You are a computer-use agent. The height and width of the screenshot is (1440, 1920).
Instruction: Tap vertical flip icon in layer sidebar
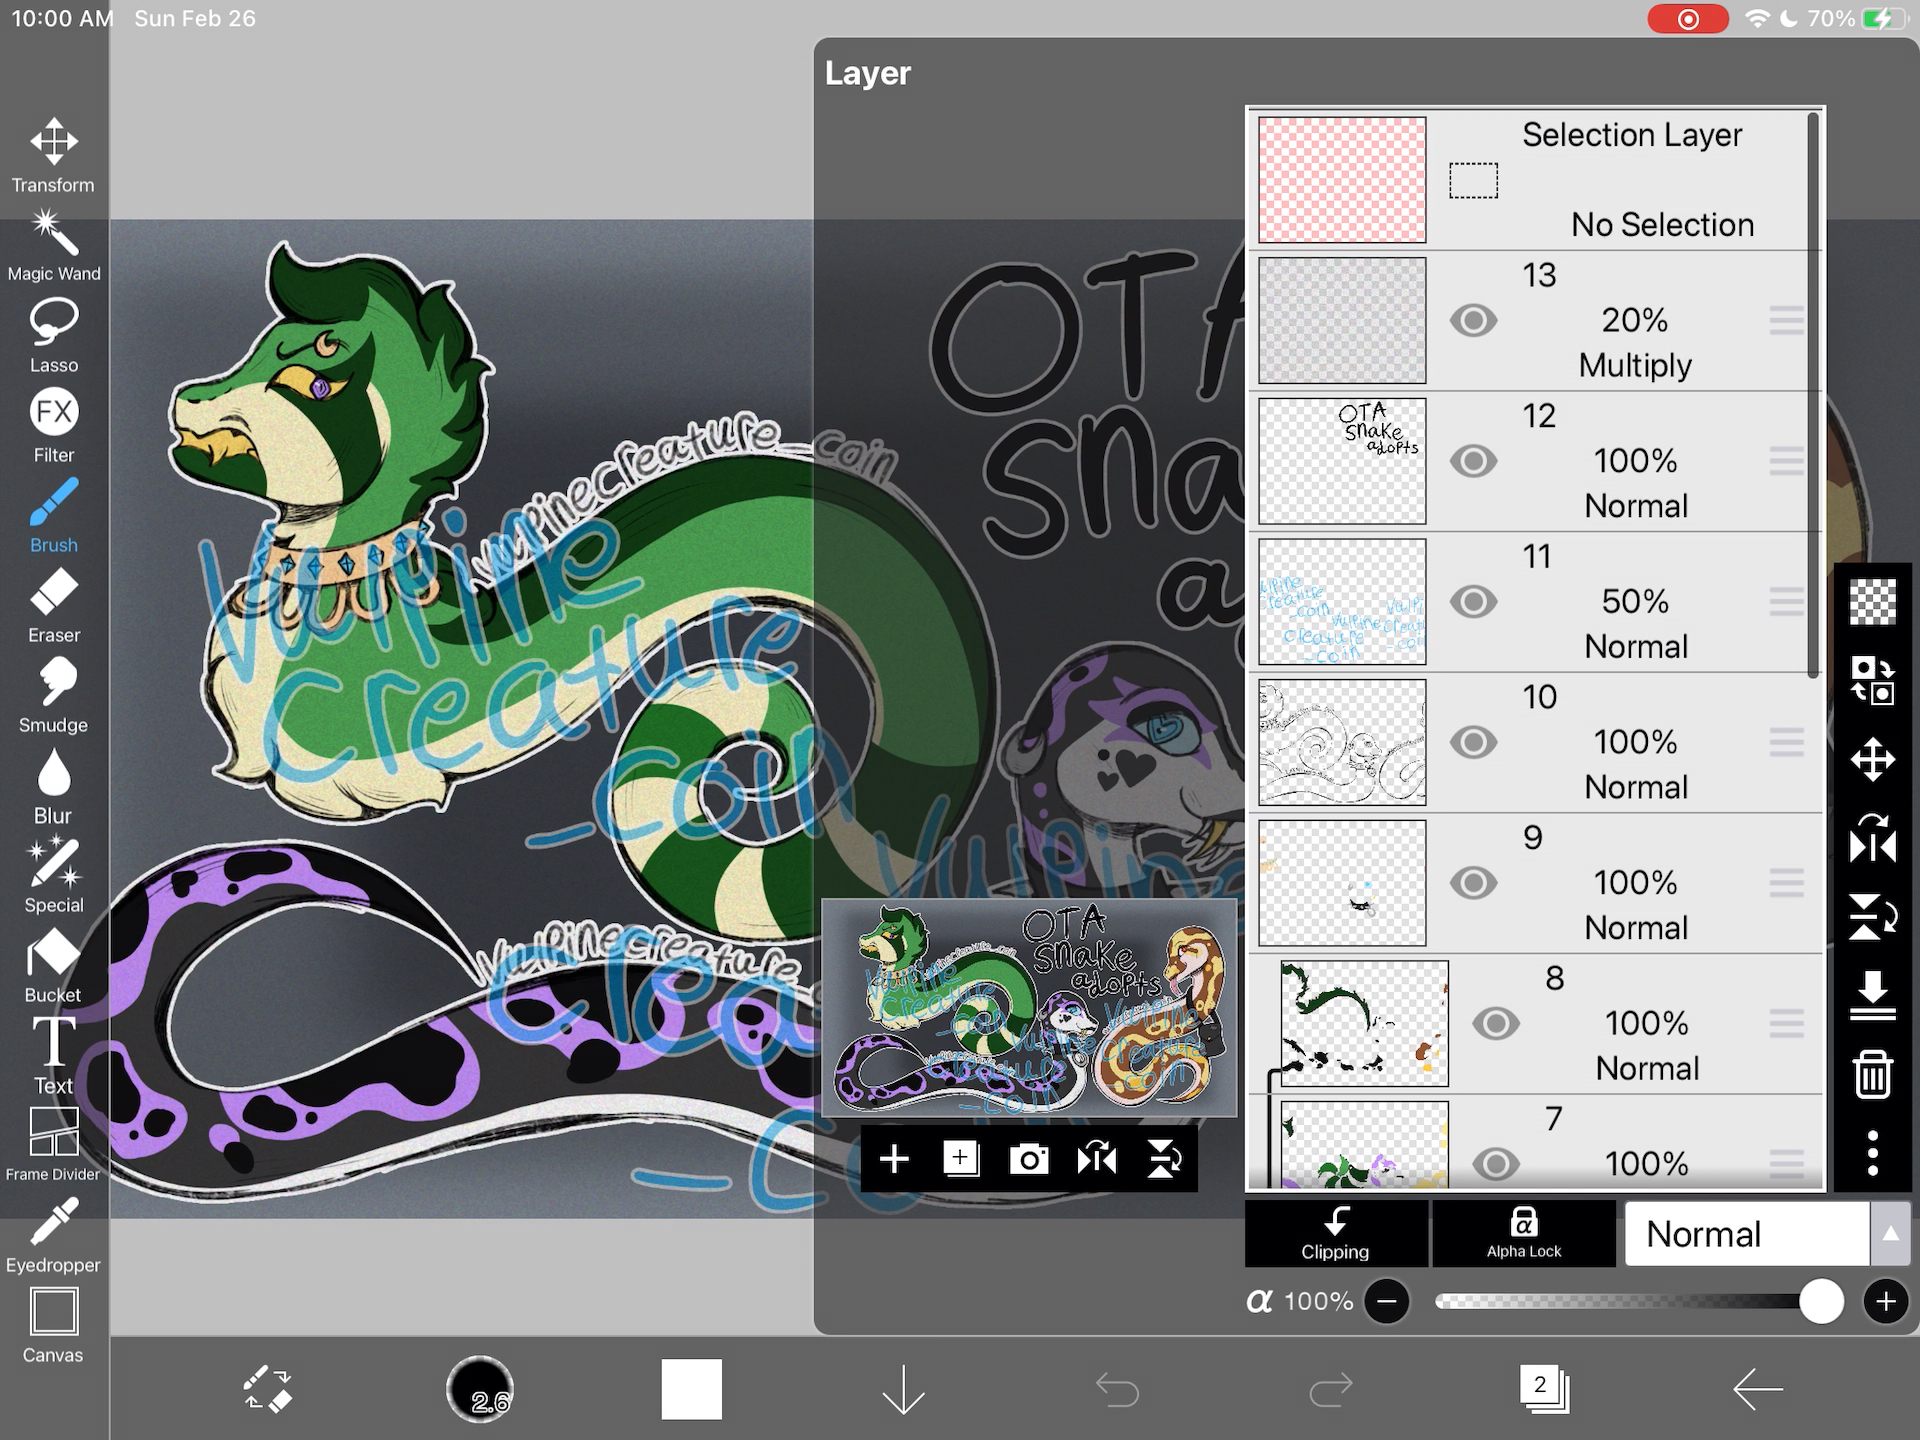1873,917
